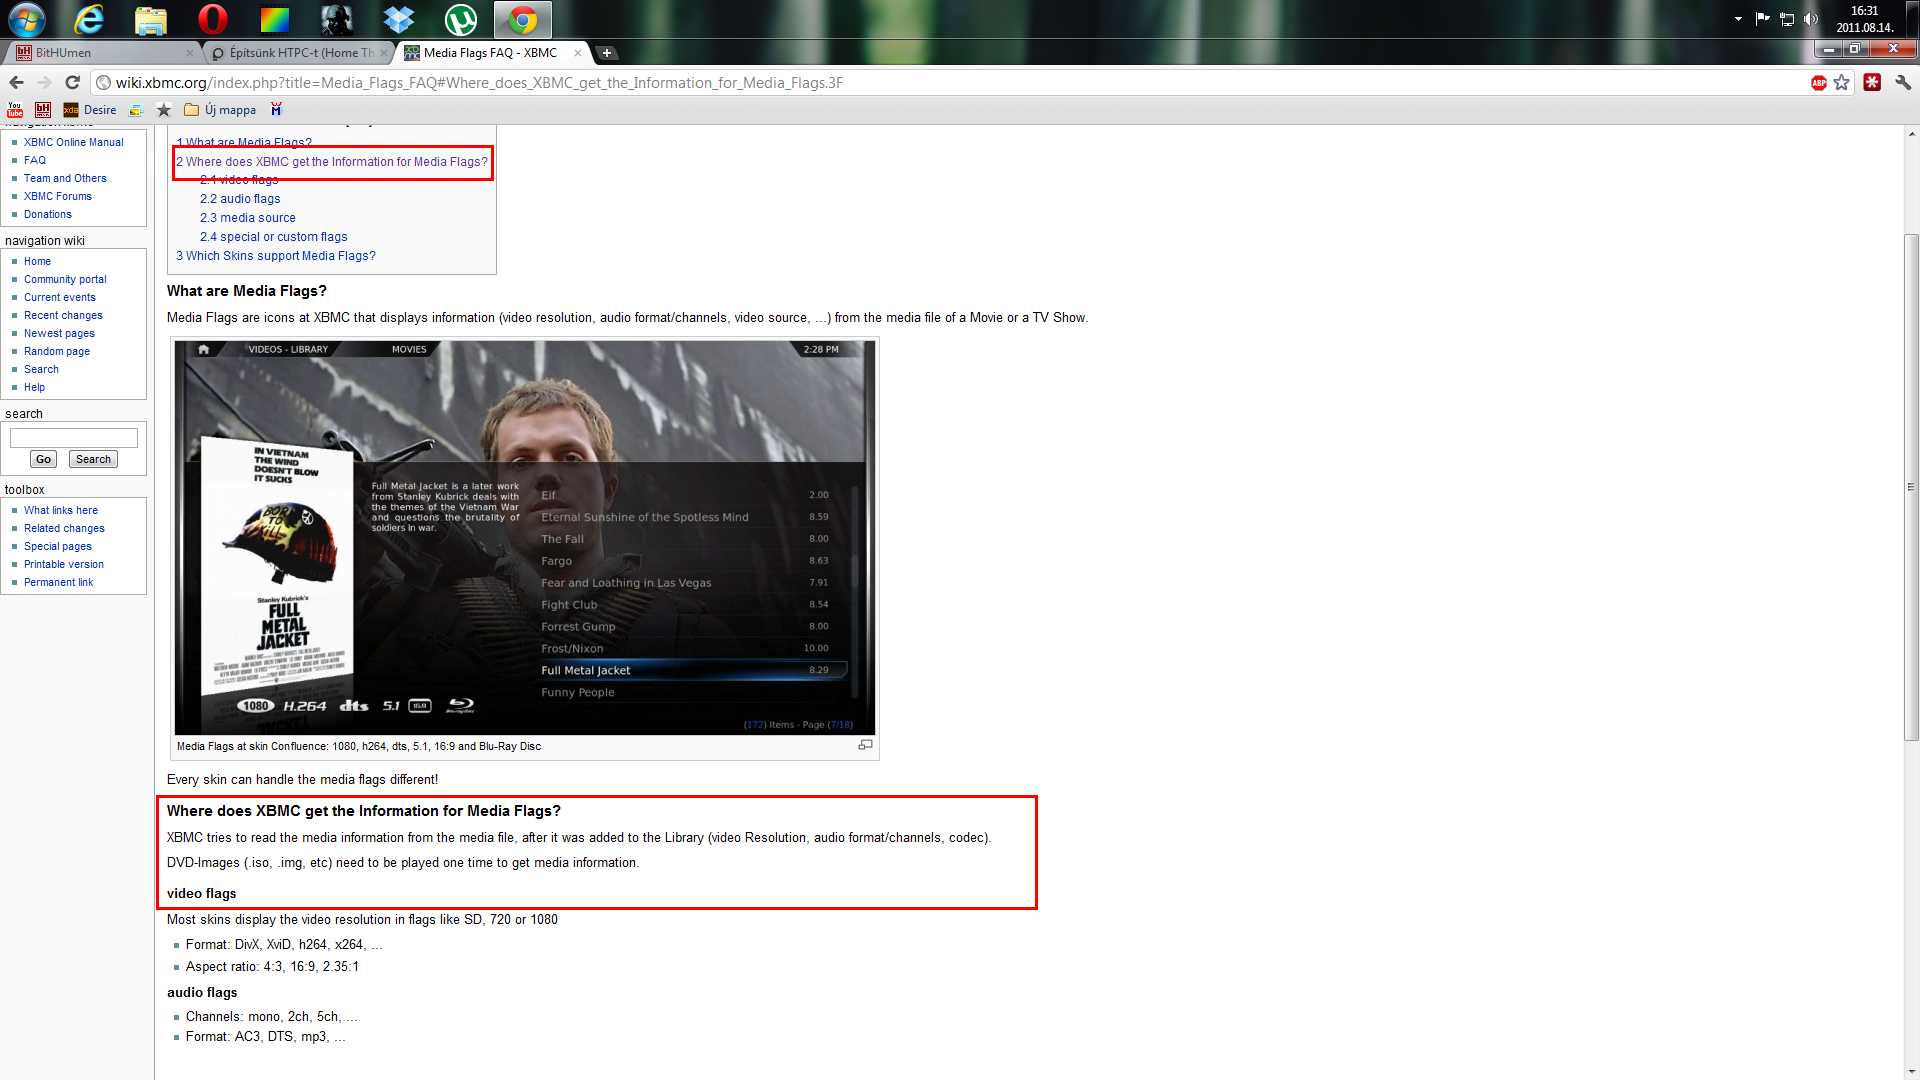Open the network tray icon
This screenshot has width=1920, height=1080.
pos(1786,19)
